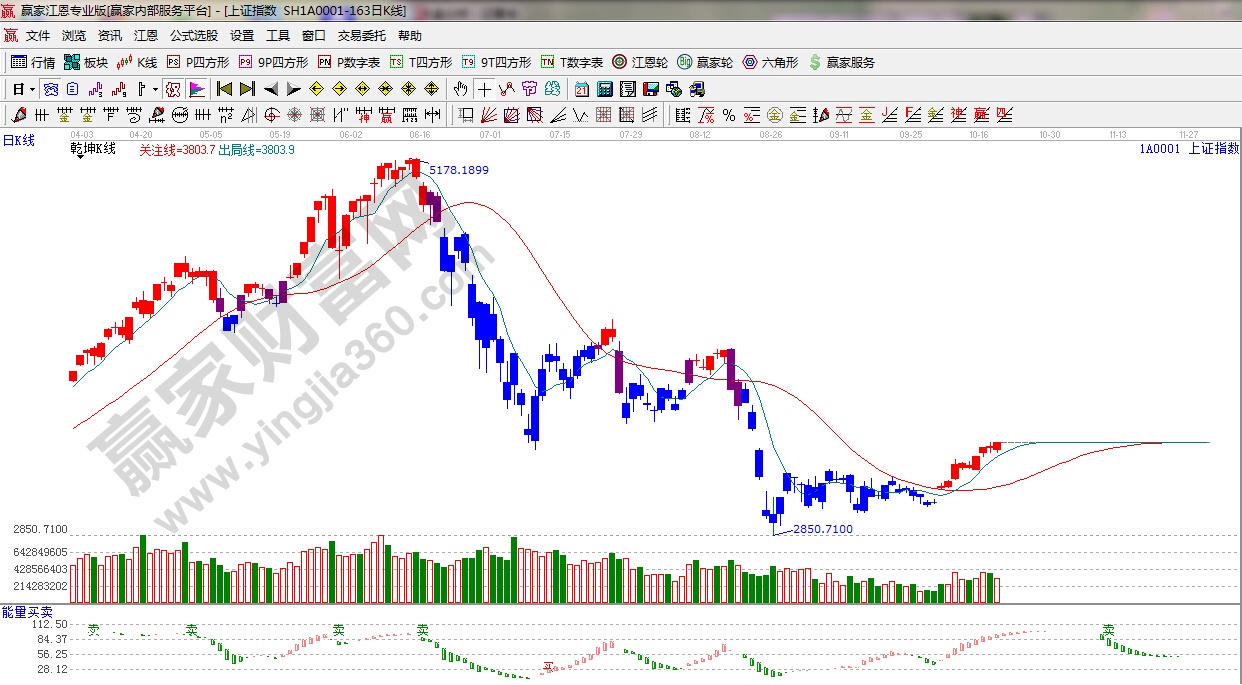Open the calculator icon in toolbar

[x=604, y=89]
